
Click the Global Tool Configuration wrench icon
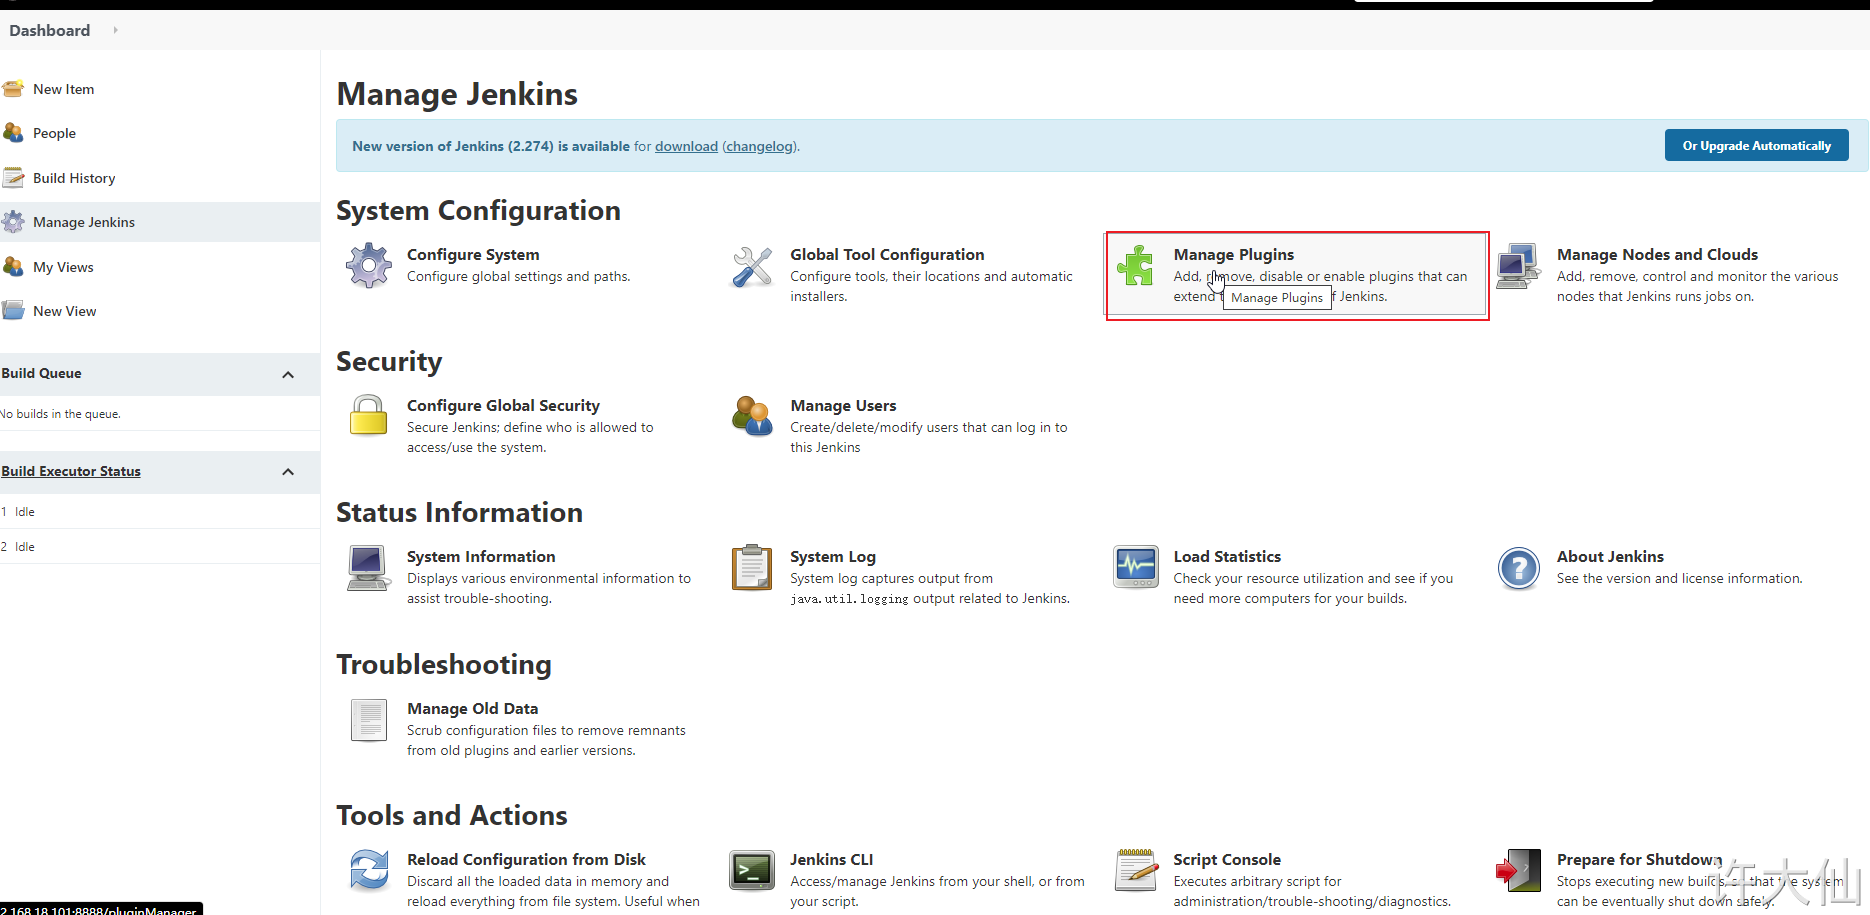tap(752, 267)
